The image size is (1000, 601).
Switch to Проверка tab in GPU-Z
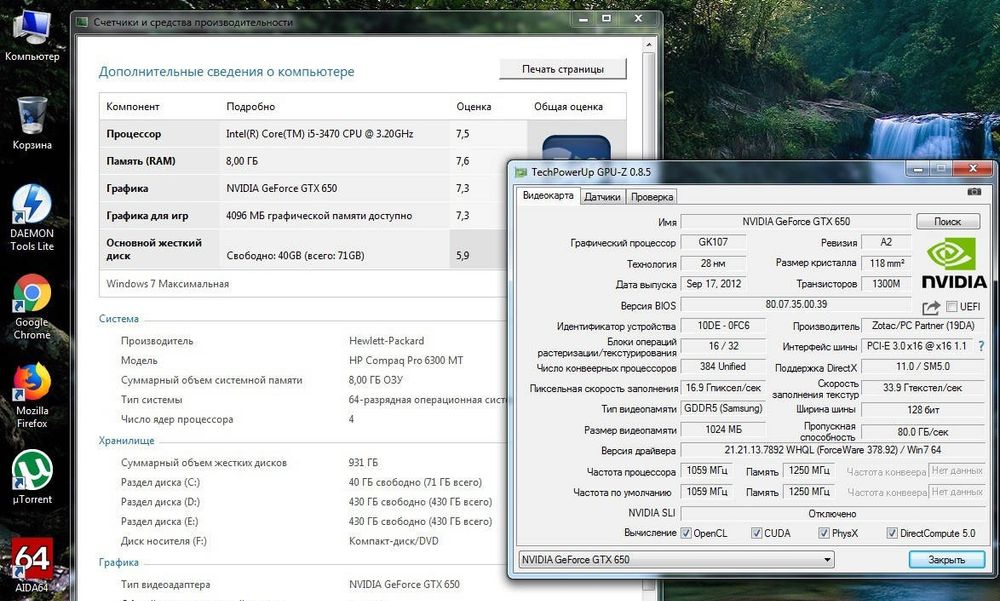point(652,197)
